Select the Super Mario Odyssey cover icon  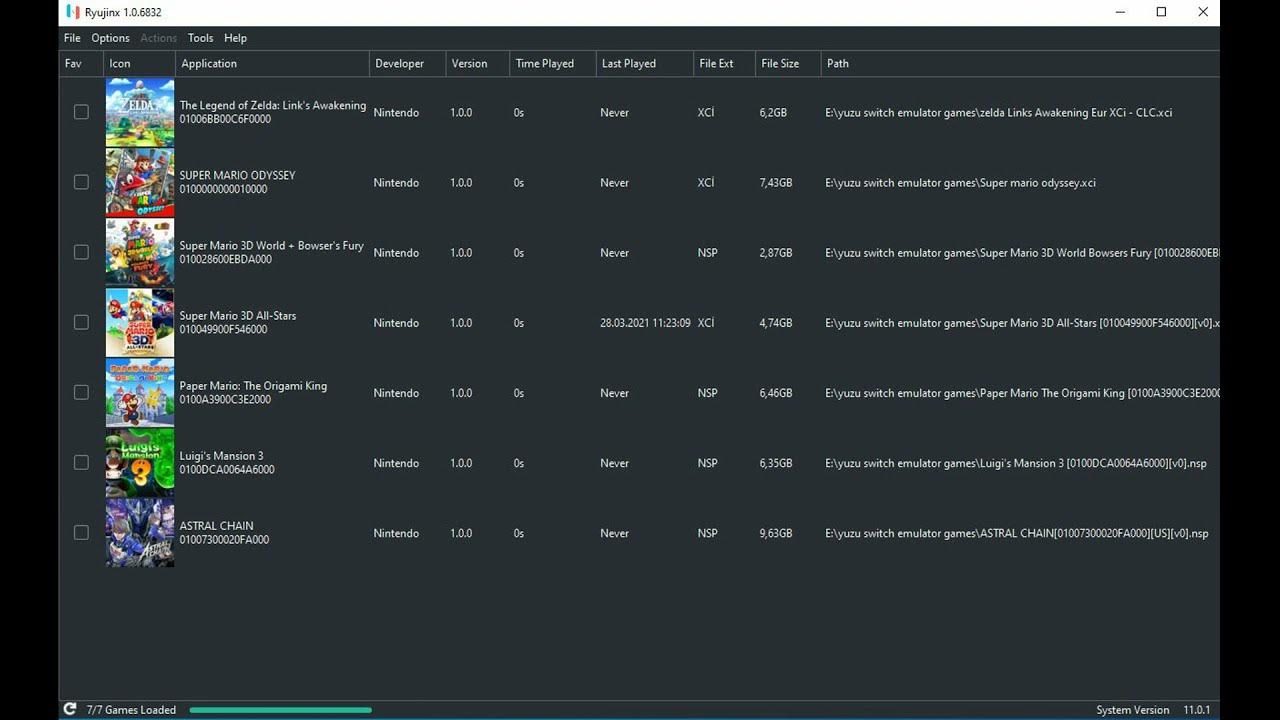point(140,183)
